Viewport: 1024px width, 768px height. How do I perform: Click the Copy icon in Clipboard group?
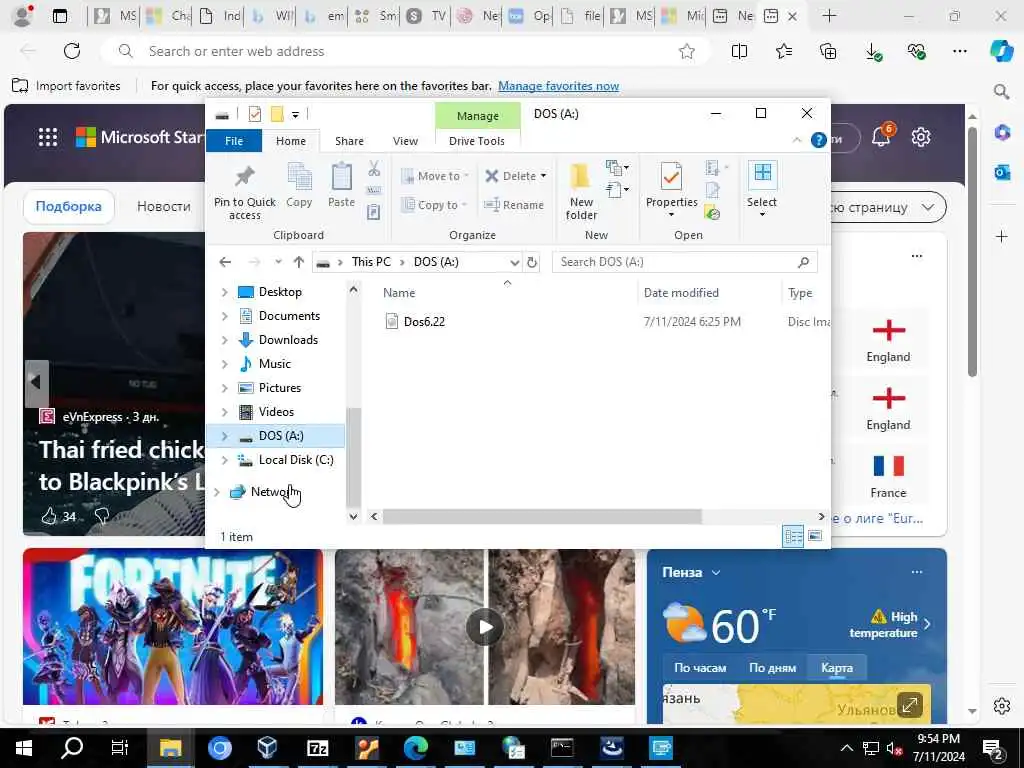click(x=299, y=178)
